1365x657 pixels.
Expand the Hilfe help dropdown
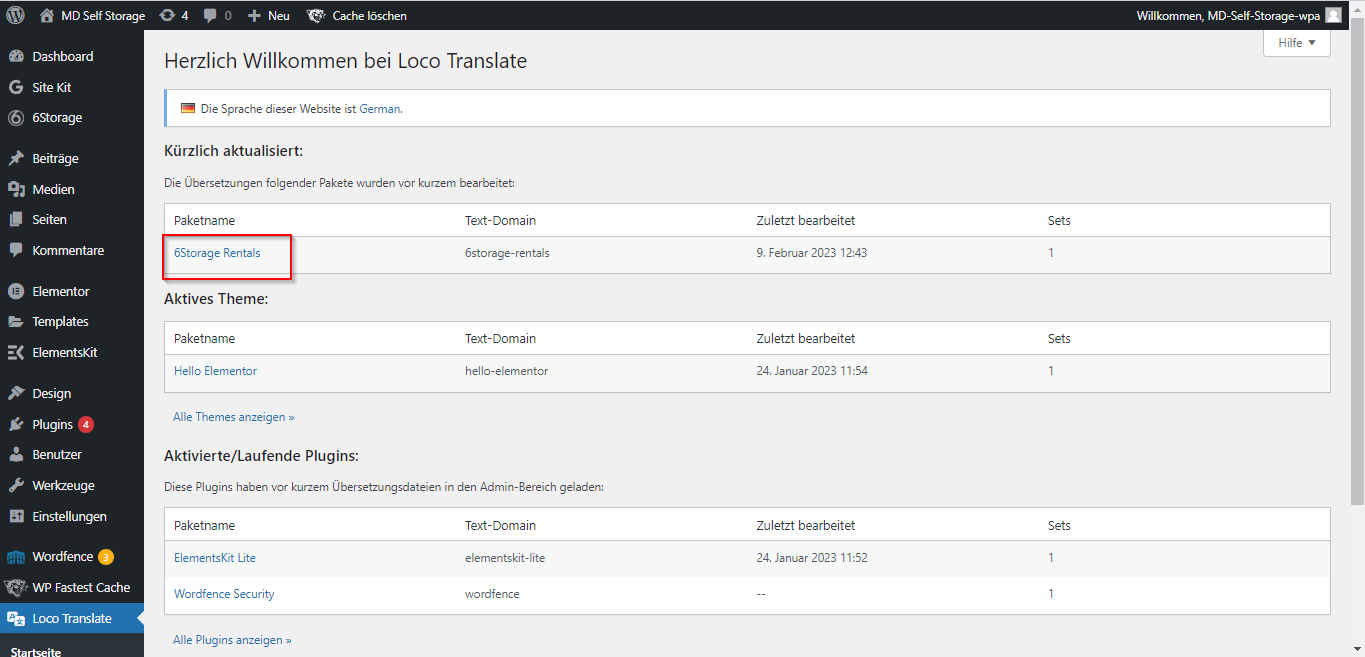pos(1297,43)
